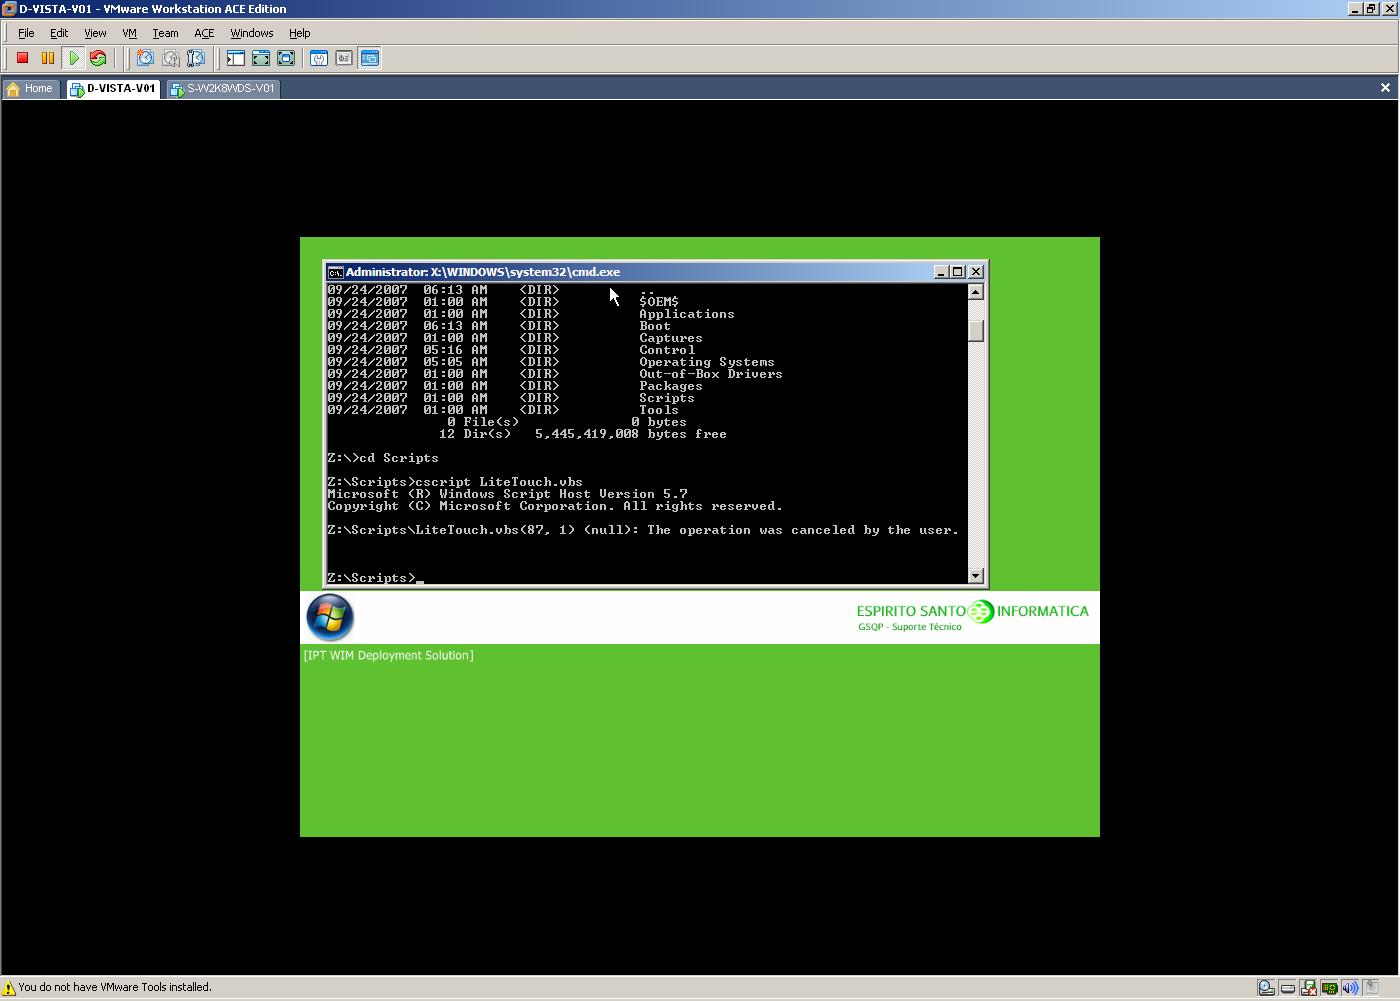
Task: Suspend the virtual machine with pause icon
Action: 47,58
